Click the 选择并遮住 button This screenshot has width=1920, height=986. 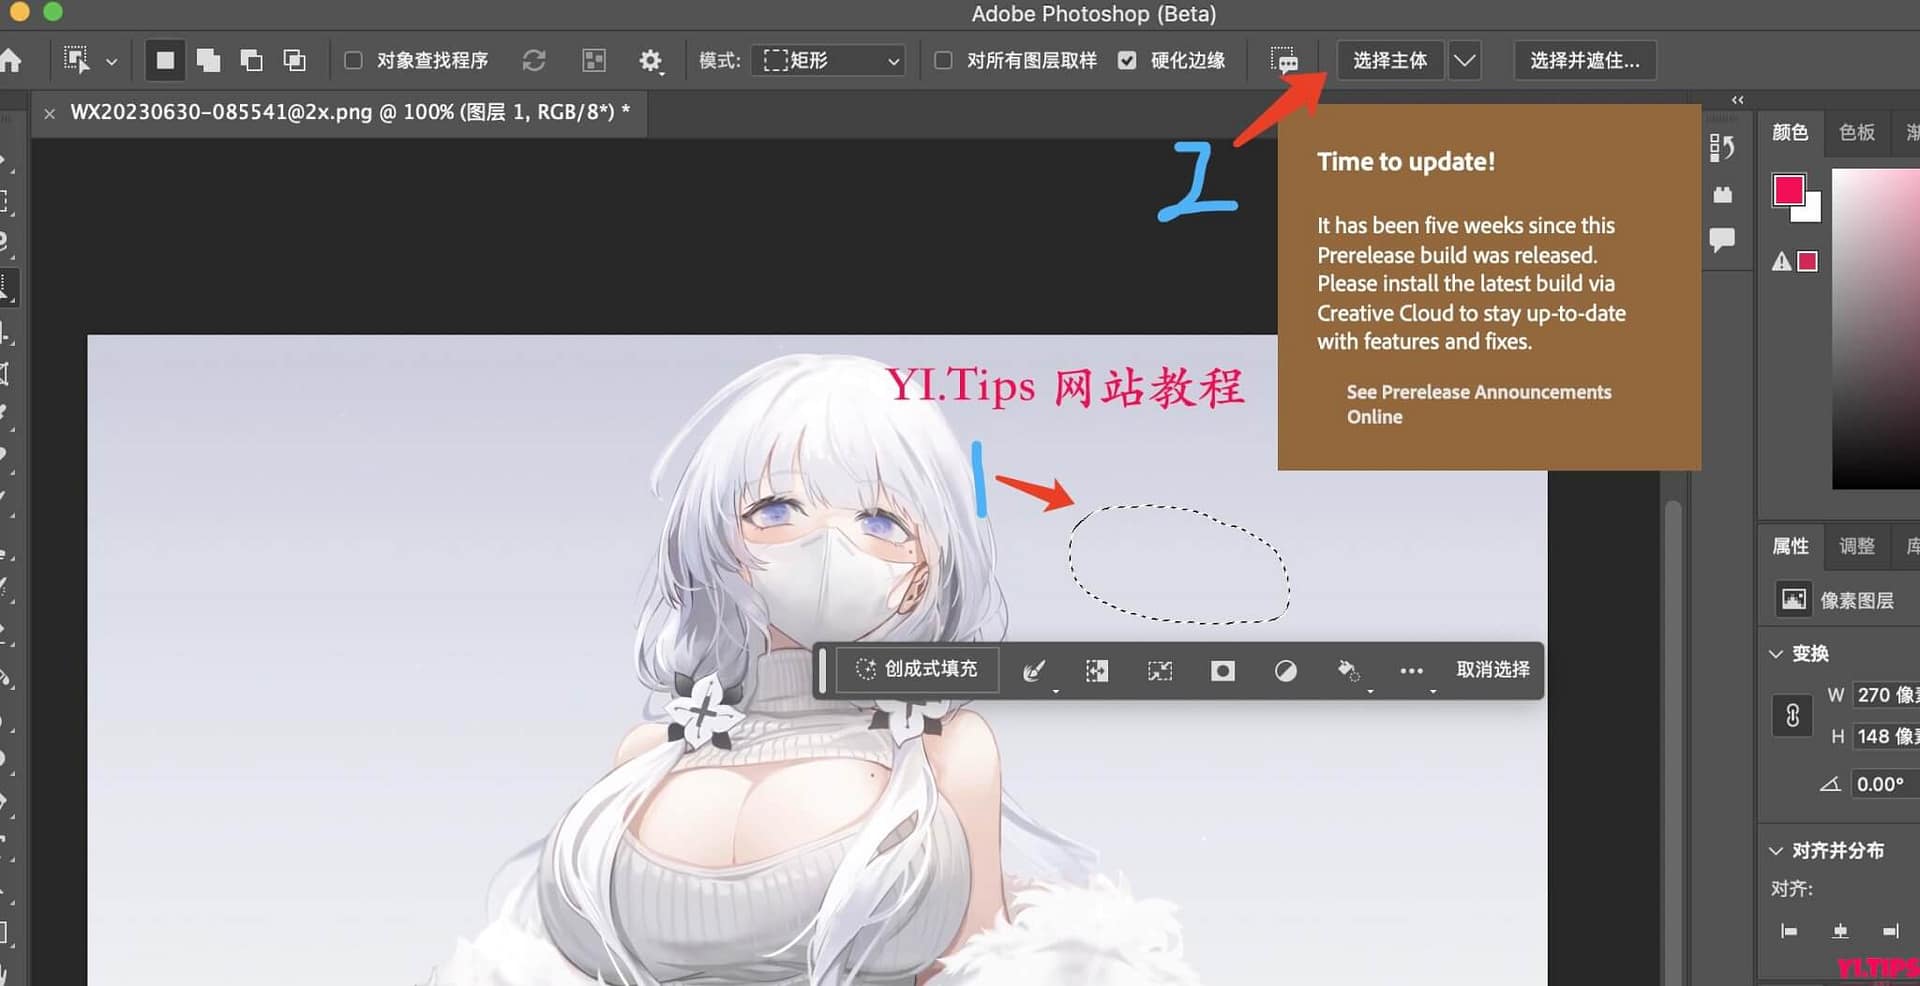pyautogui.click(x=1585, y=60)
